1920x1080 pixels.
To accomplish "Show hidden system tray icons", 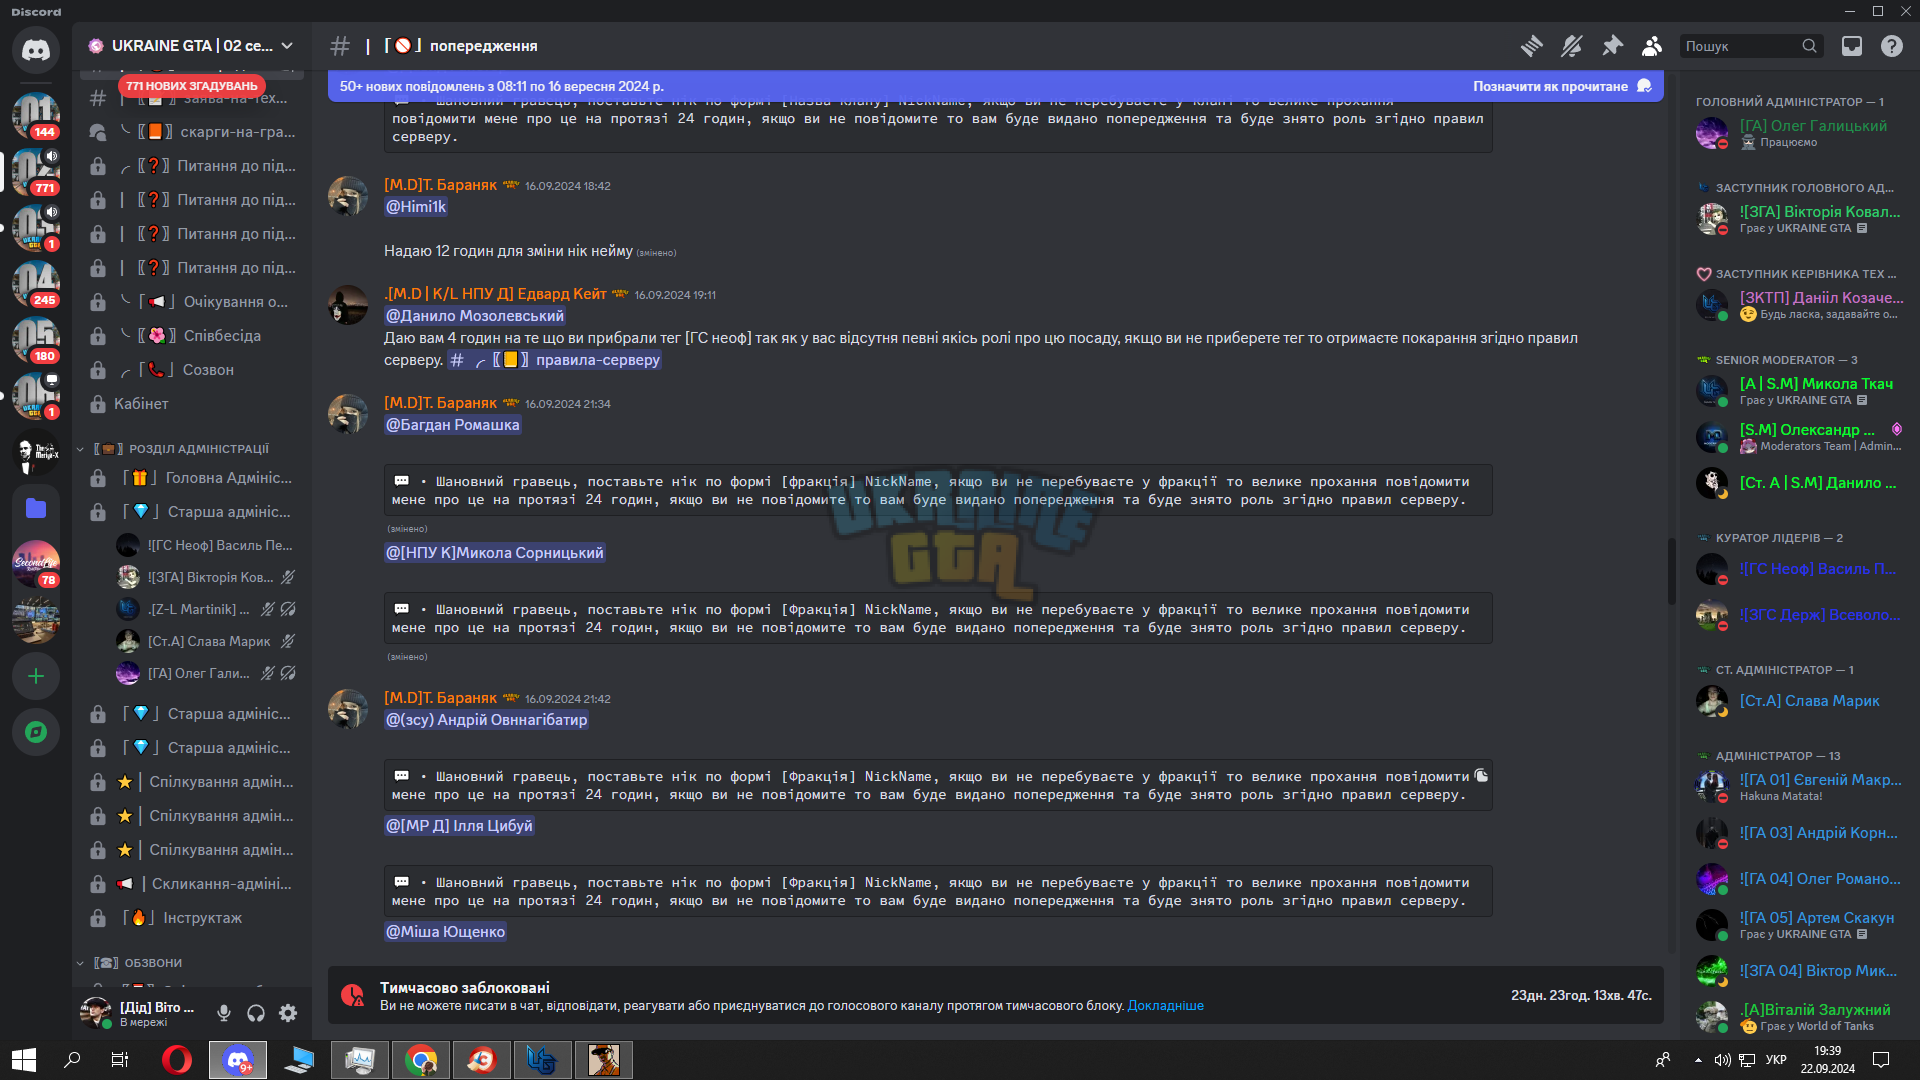I will [1698, 1060].
